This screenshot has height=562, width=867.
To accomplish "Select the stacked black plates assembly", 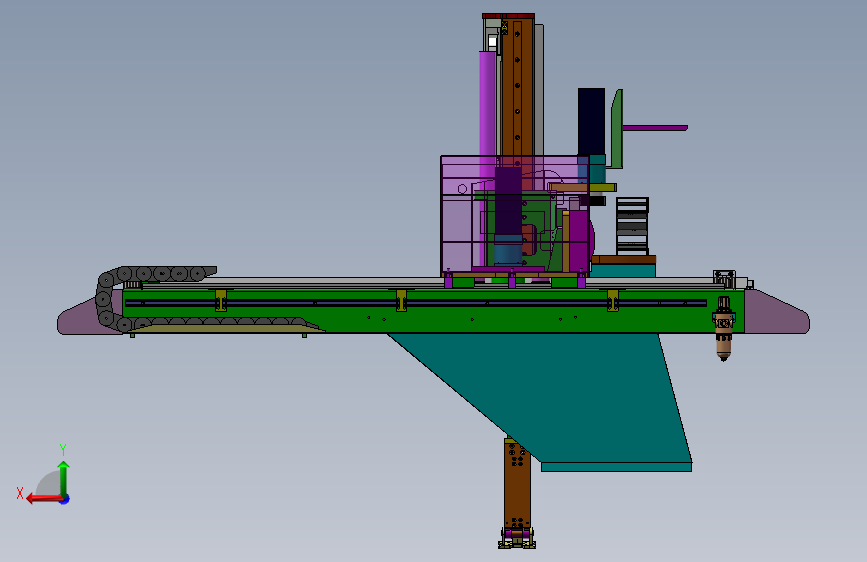I will pos(632,226).
